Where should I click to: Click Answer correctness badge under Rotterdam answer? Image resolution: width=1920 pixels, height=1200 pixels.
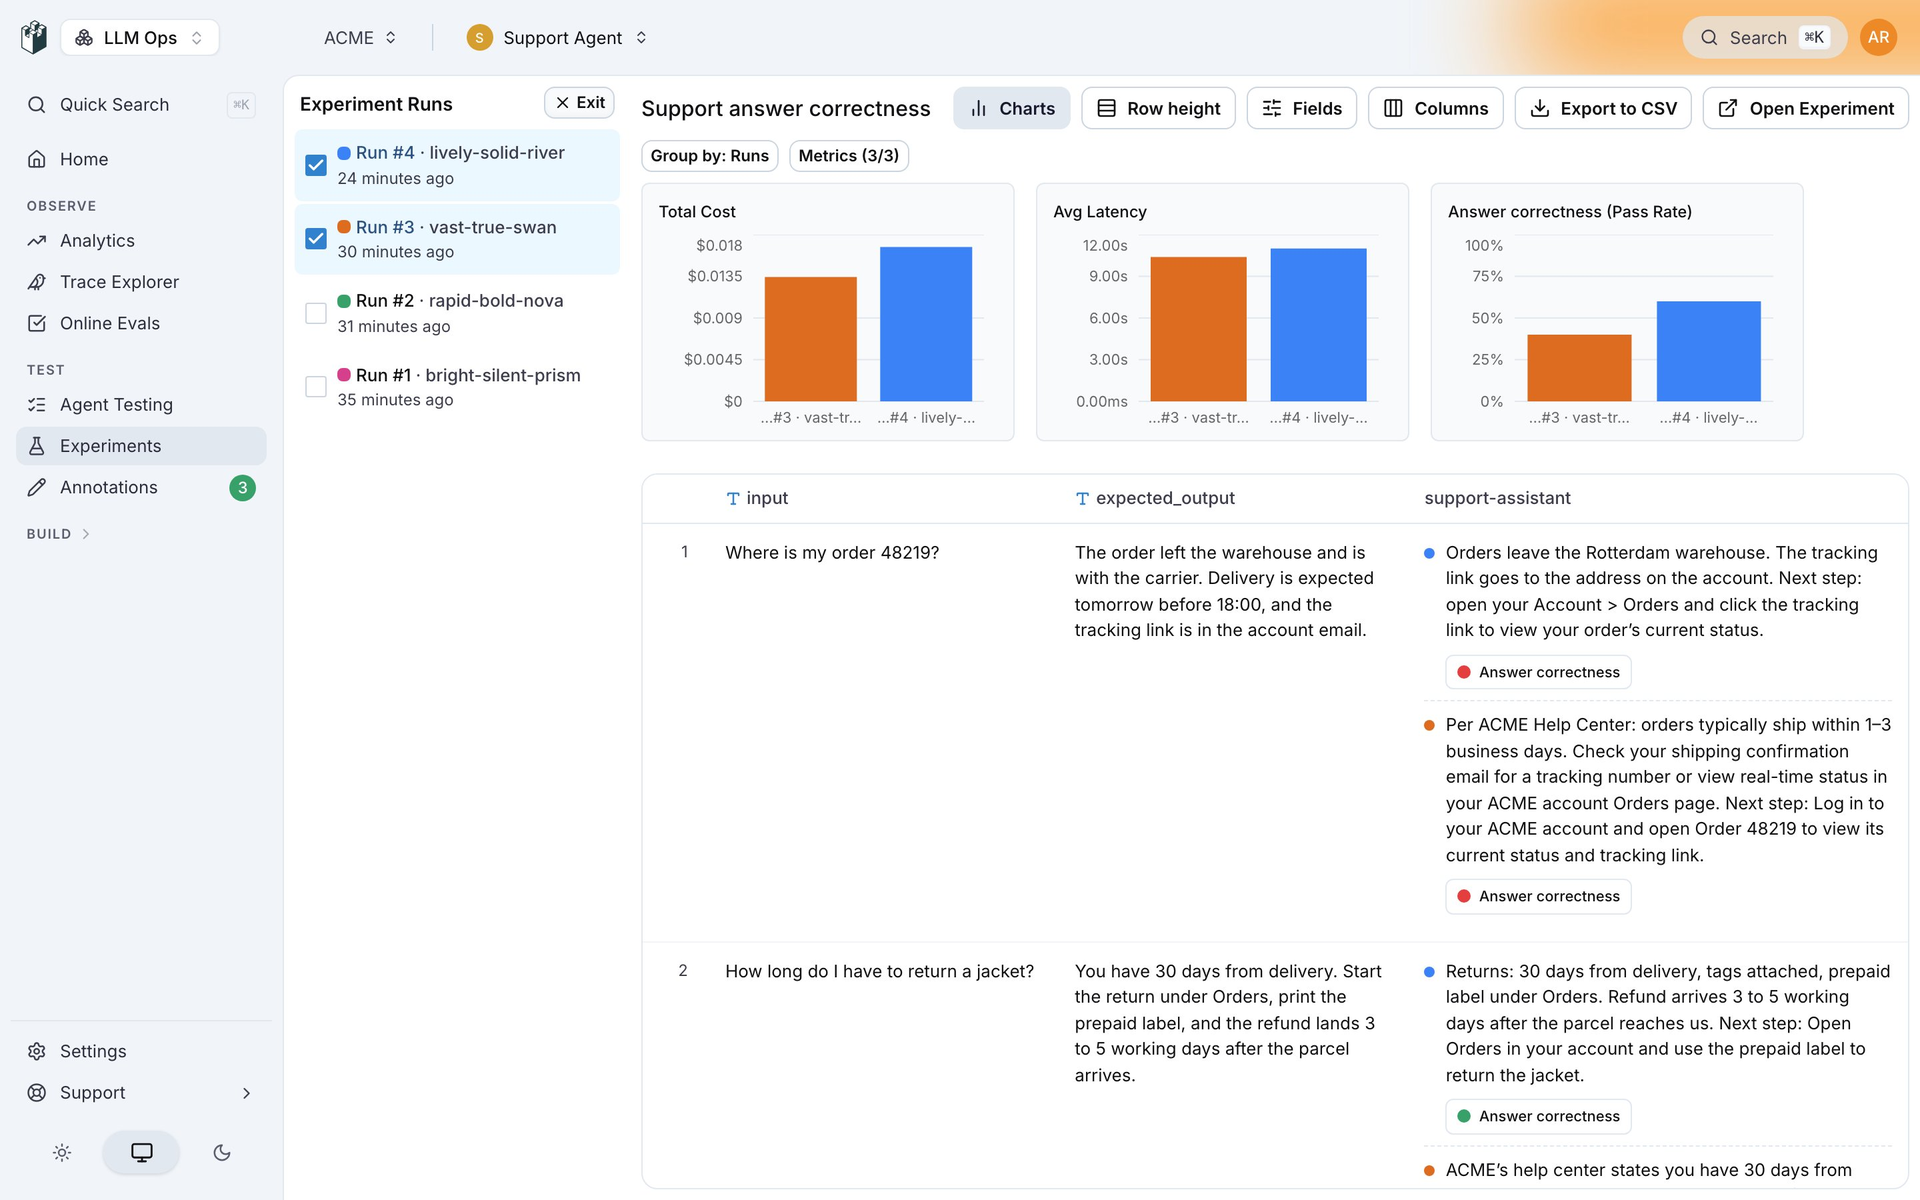[1538, 672]
